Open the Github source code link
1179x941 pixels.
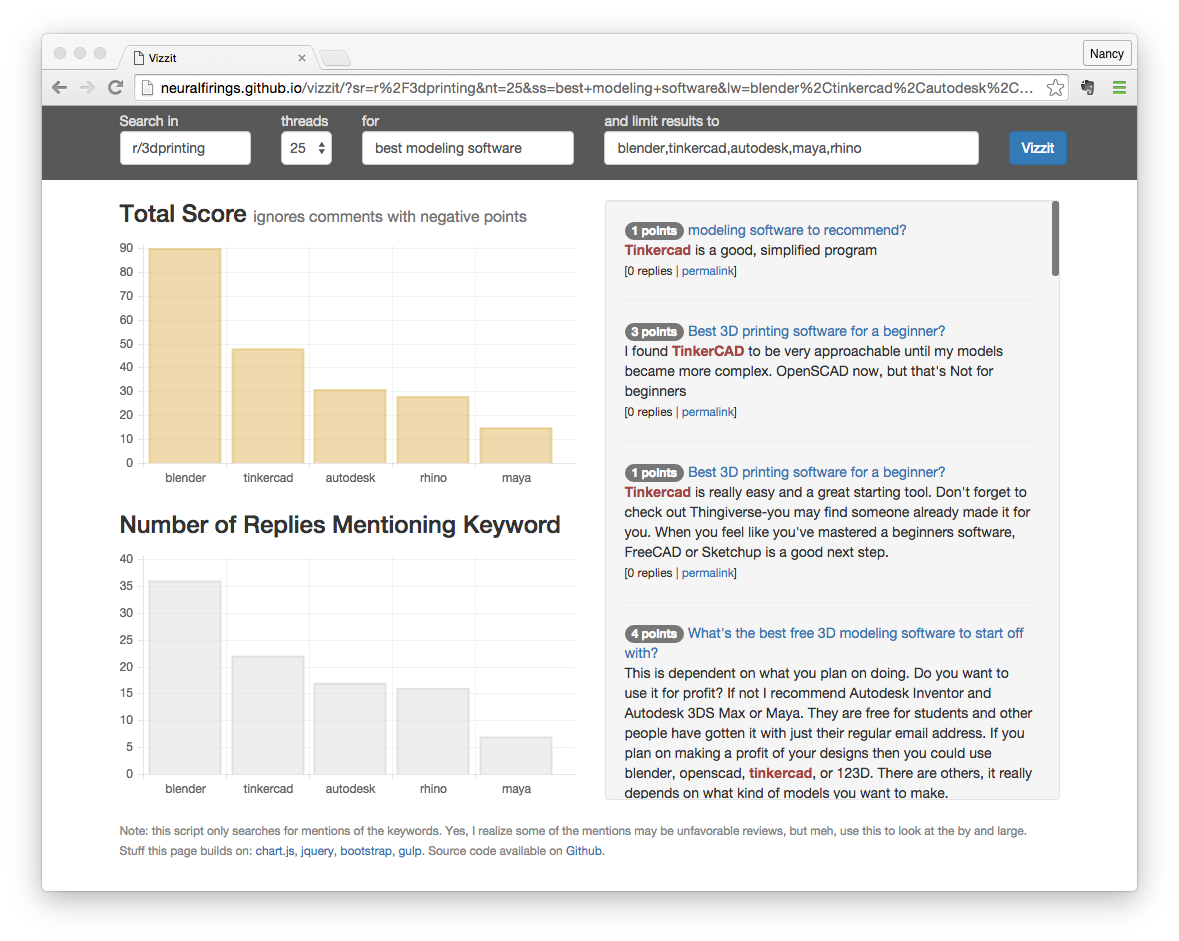coord(584,851)
